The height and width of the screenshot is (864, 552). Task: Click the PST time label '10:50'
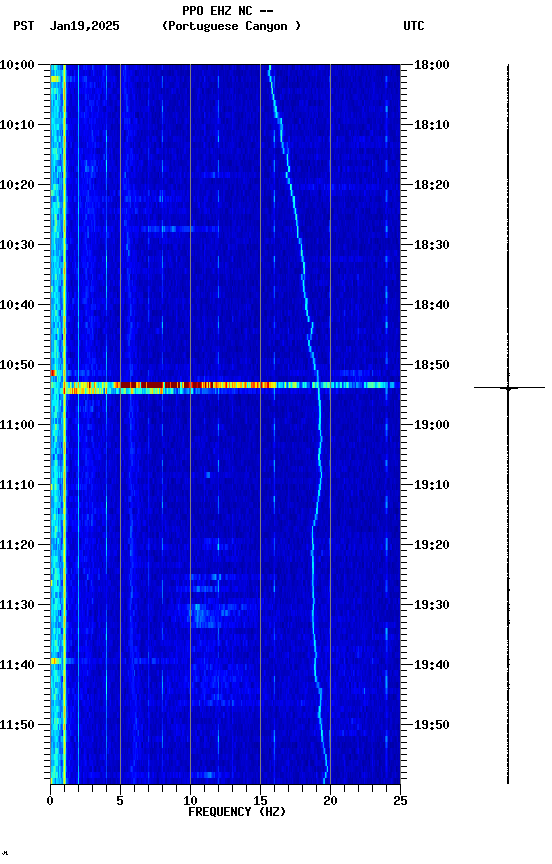tap(17, 365)
